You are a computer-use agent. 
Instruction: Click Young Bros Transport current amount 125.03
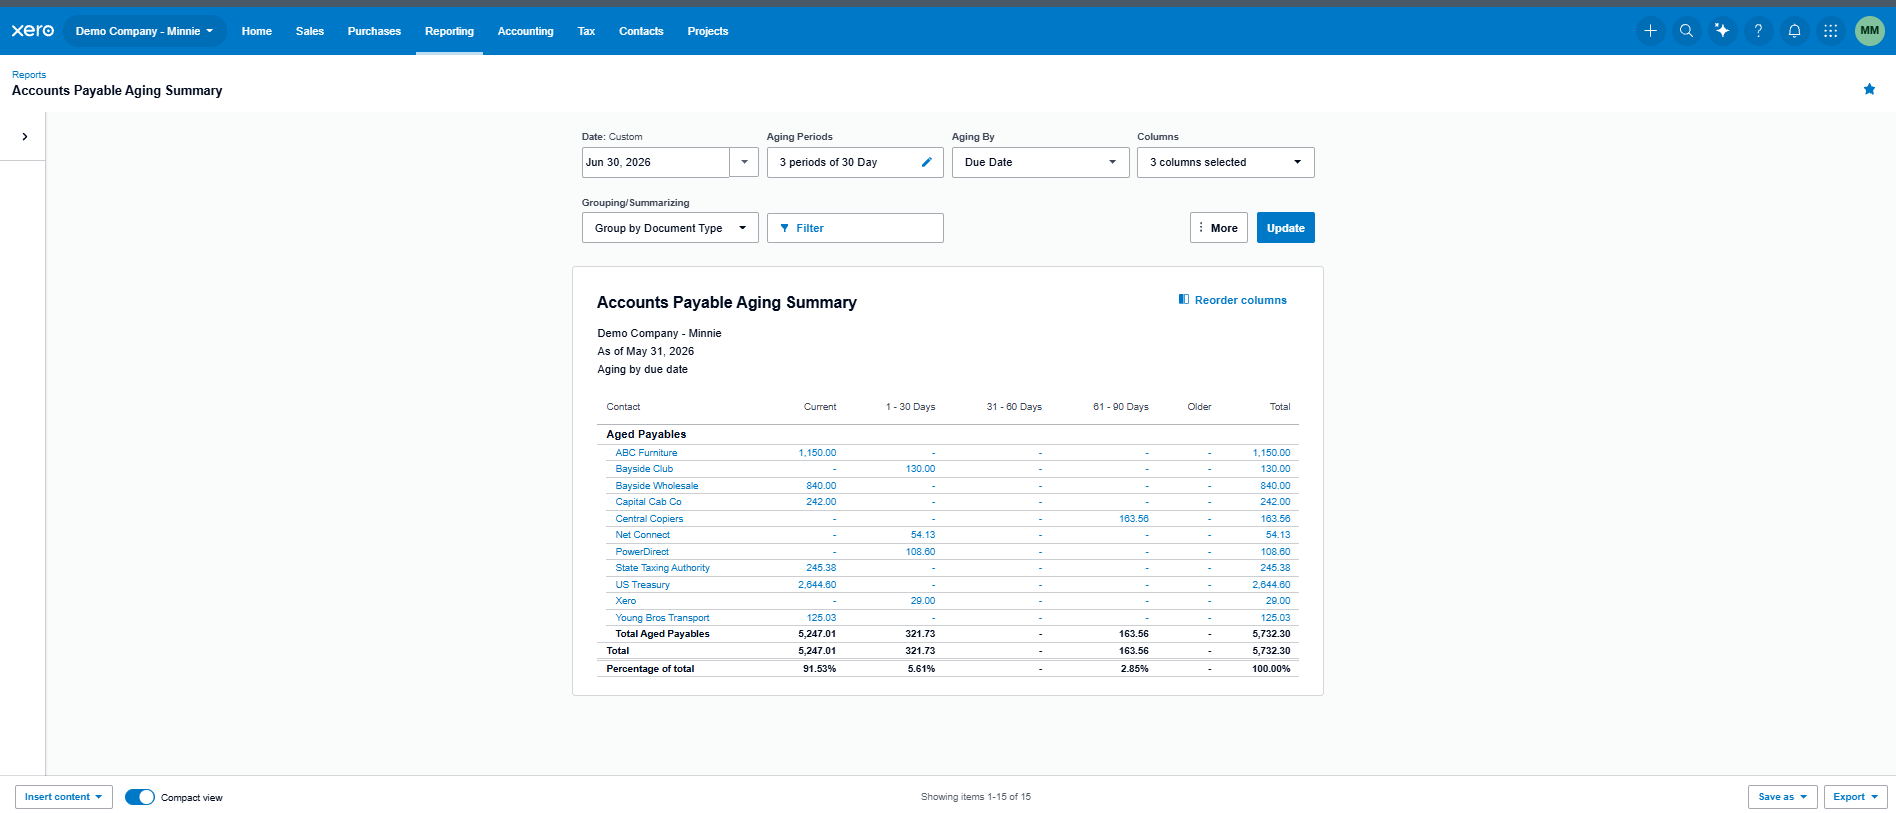click(x=821, y=618)
